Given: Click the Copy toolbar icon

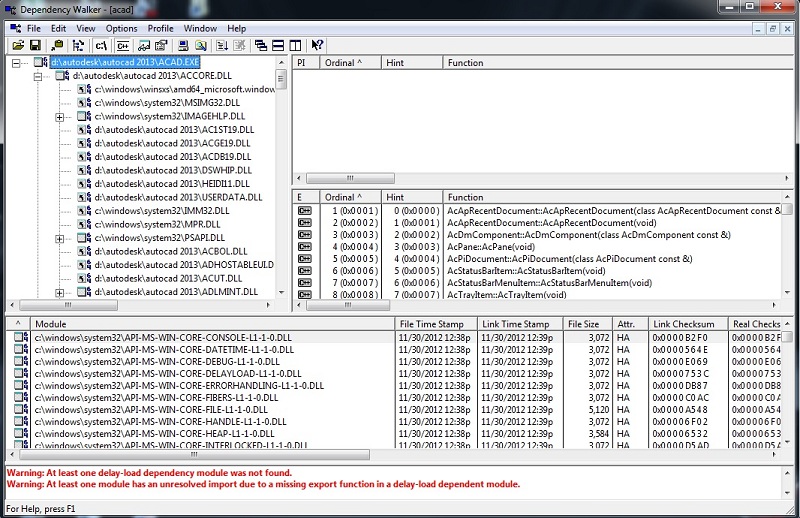Looking at the screenshot, I should (57, 45).
